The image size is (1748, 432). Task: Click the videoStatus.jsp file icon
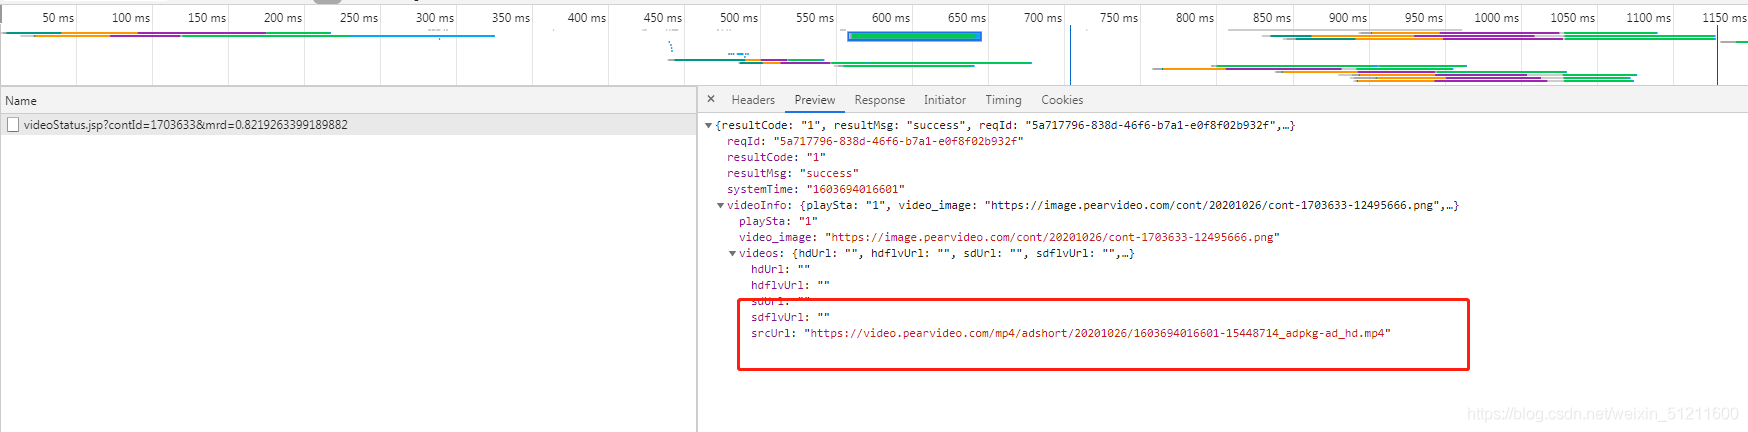13,125
